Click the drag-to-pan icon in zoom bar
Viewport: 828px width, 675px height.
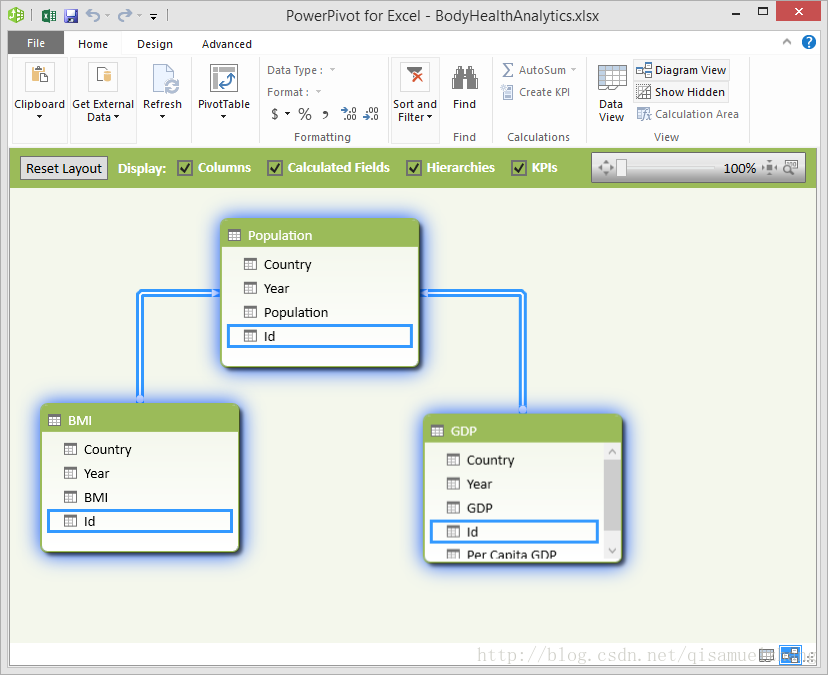605,168
